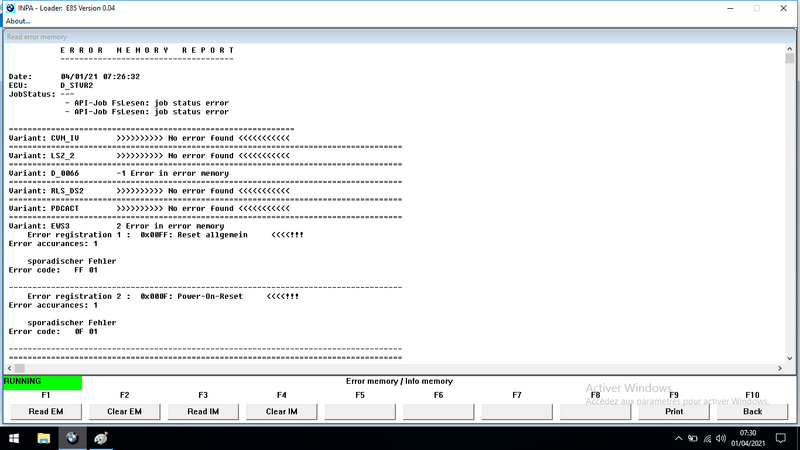
Task: Click the ECU value 'D_STVR2'
Action: [77, 85]
